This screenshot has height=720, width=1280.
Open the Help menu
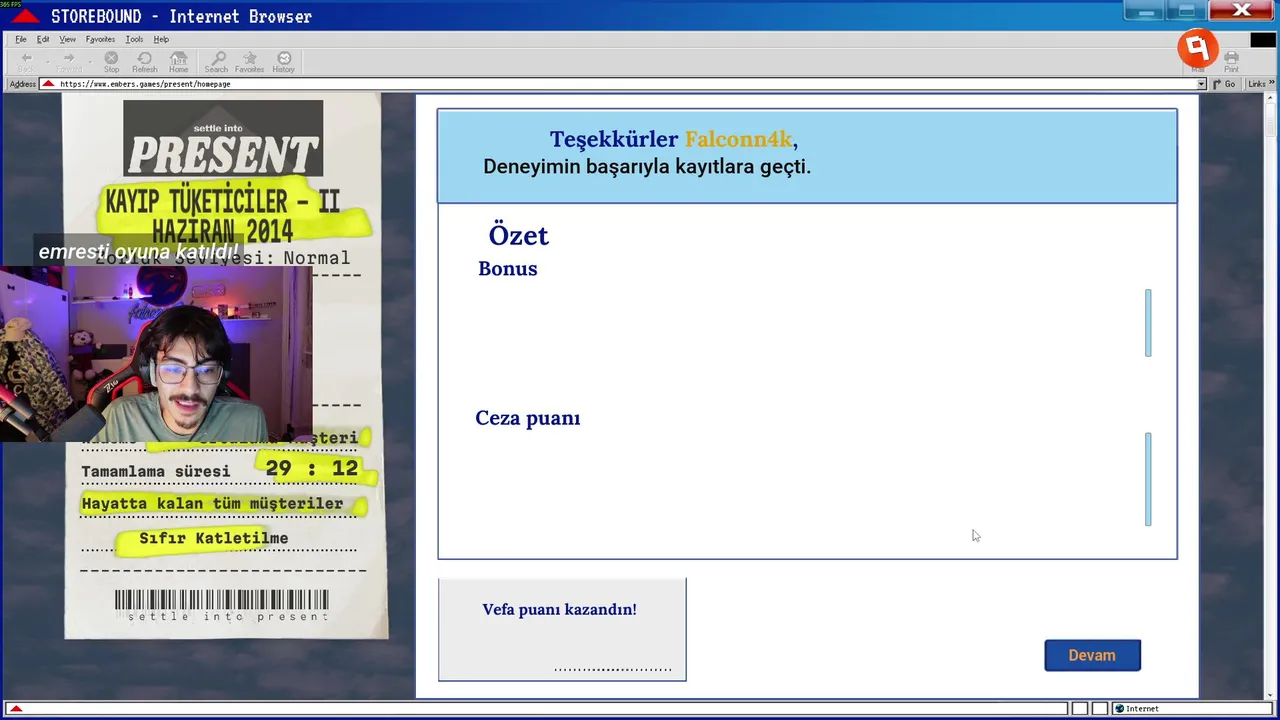(x=161, y=39)
